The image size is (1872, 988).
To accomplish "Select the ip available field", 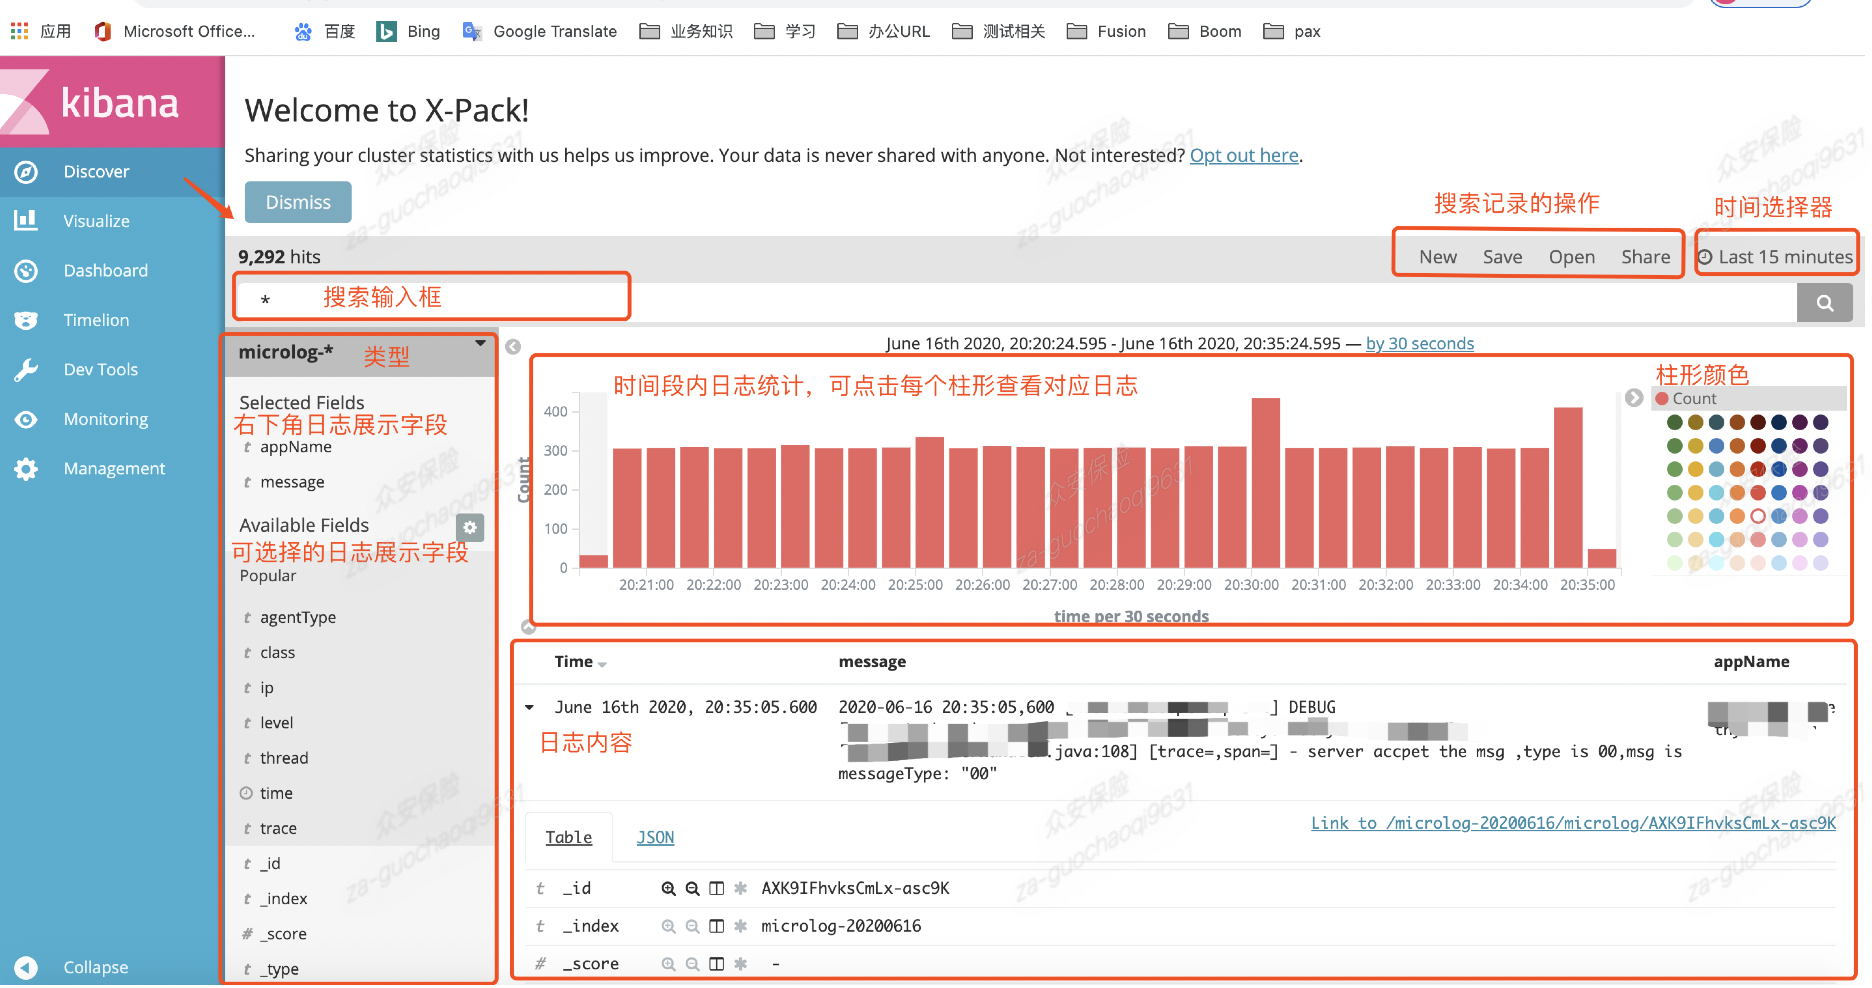I will 266,688.
